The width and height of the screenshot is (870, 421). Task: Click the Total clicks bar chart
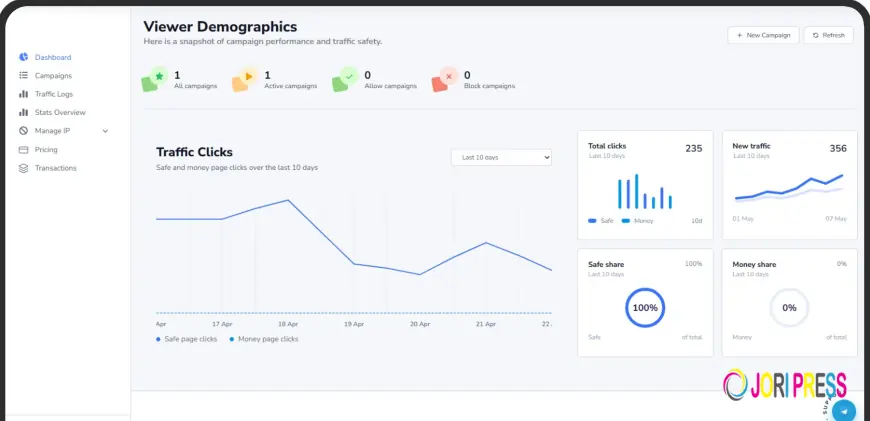click(645, 191)
